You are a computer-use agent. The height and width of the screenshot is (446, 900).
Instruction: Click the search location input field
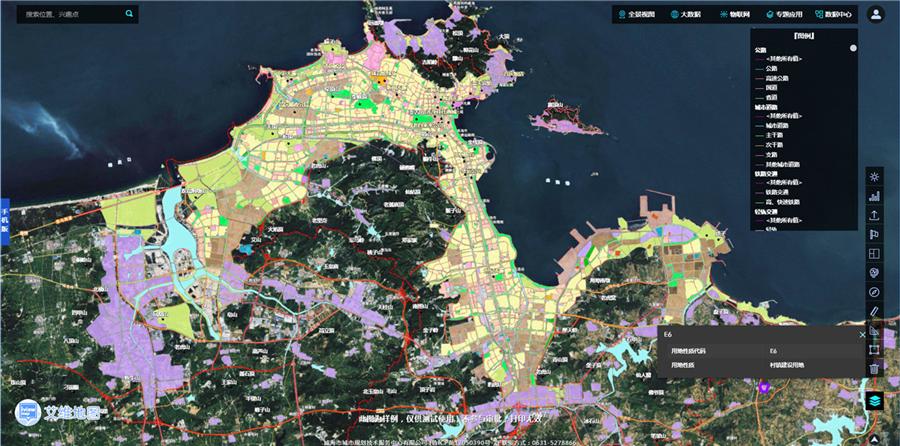coord(70,15)
